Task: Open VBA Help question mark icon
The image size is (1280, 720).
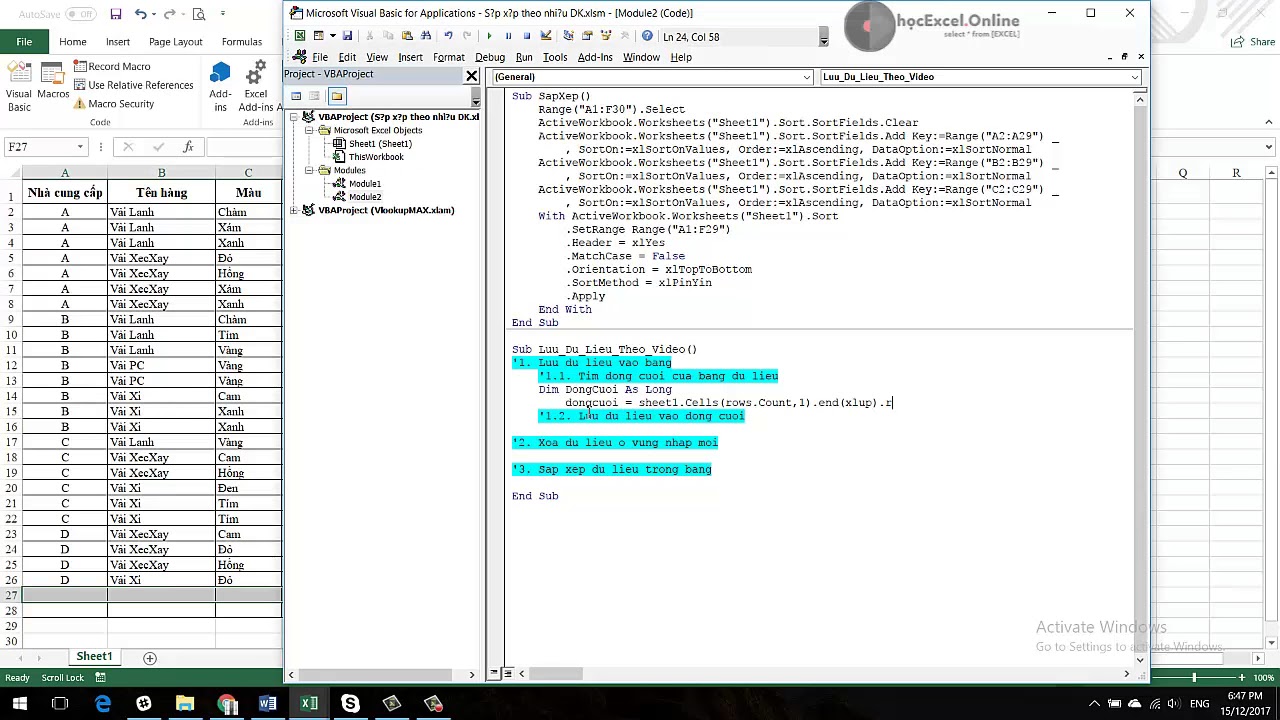Action: [647, 36]
